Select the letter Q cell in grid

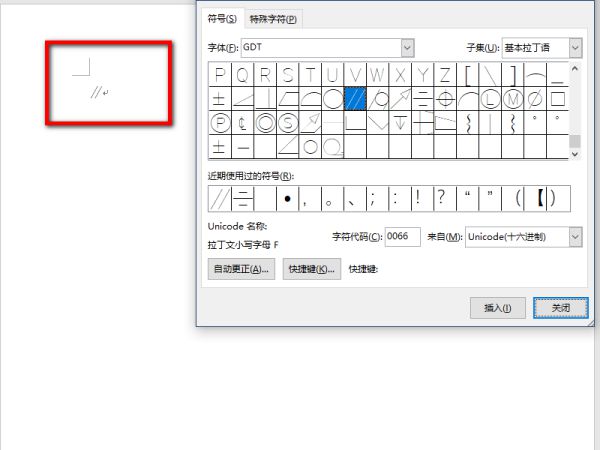[x=242, y=75]
